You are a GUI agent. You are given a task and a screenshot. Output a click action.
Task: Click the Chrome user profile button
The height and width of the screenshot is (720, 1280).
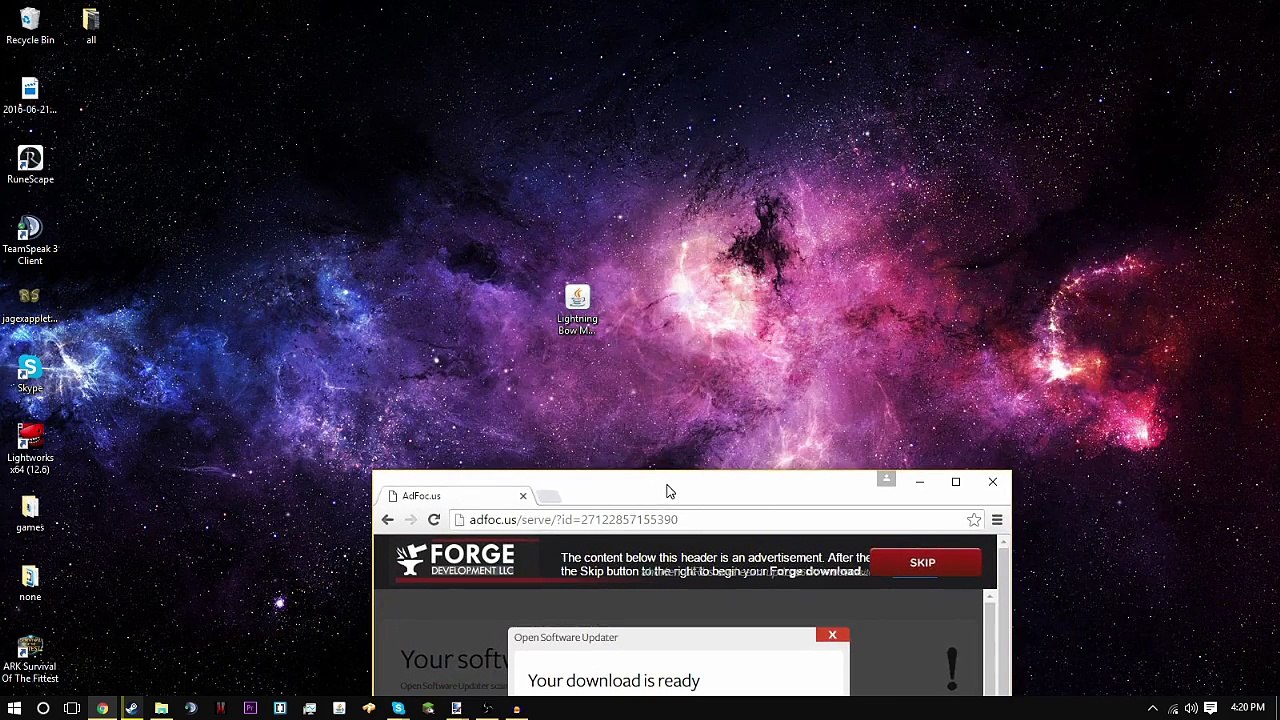(886, 480)
